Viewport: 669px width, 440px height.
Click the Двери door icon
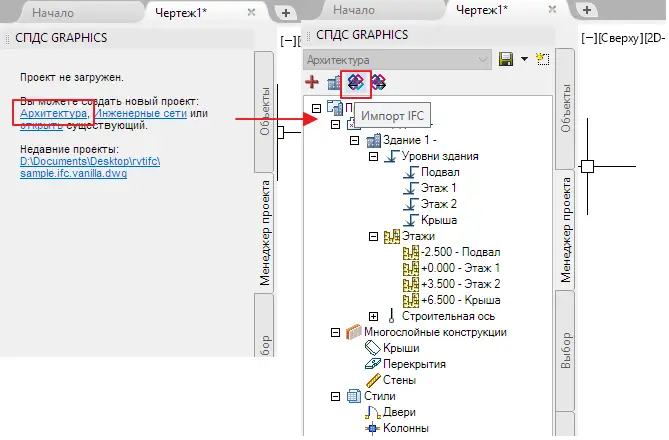click(x=372, y=412)
